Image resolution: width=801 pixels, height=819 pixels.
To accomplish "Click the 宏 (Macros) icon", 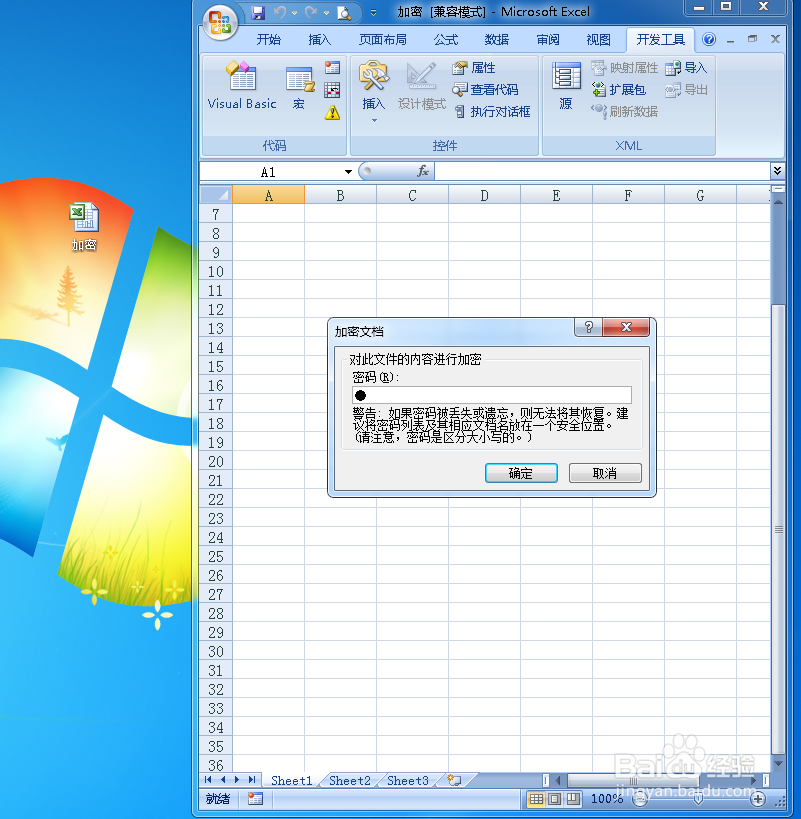I will pyautogui.click(x=298, y=85).
